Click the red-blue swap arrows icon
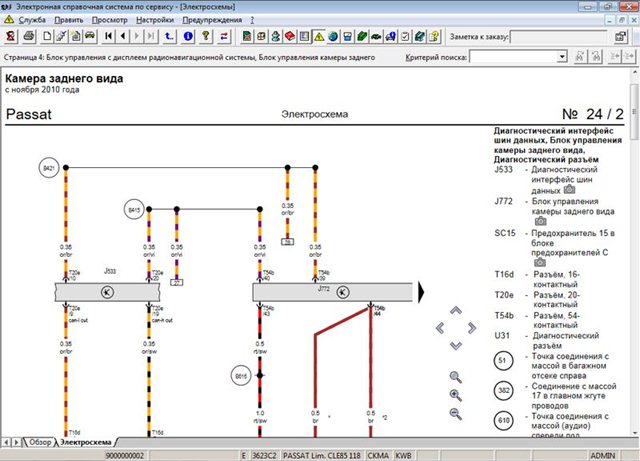This screenshot has width=640, height=461. (224, 36)
